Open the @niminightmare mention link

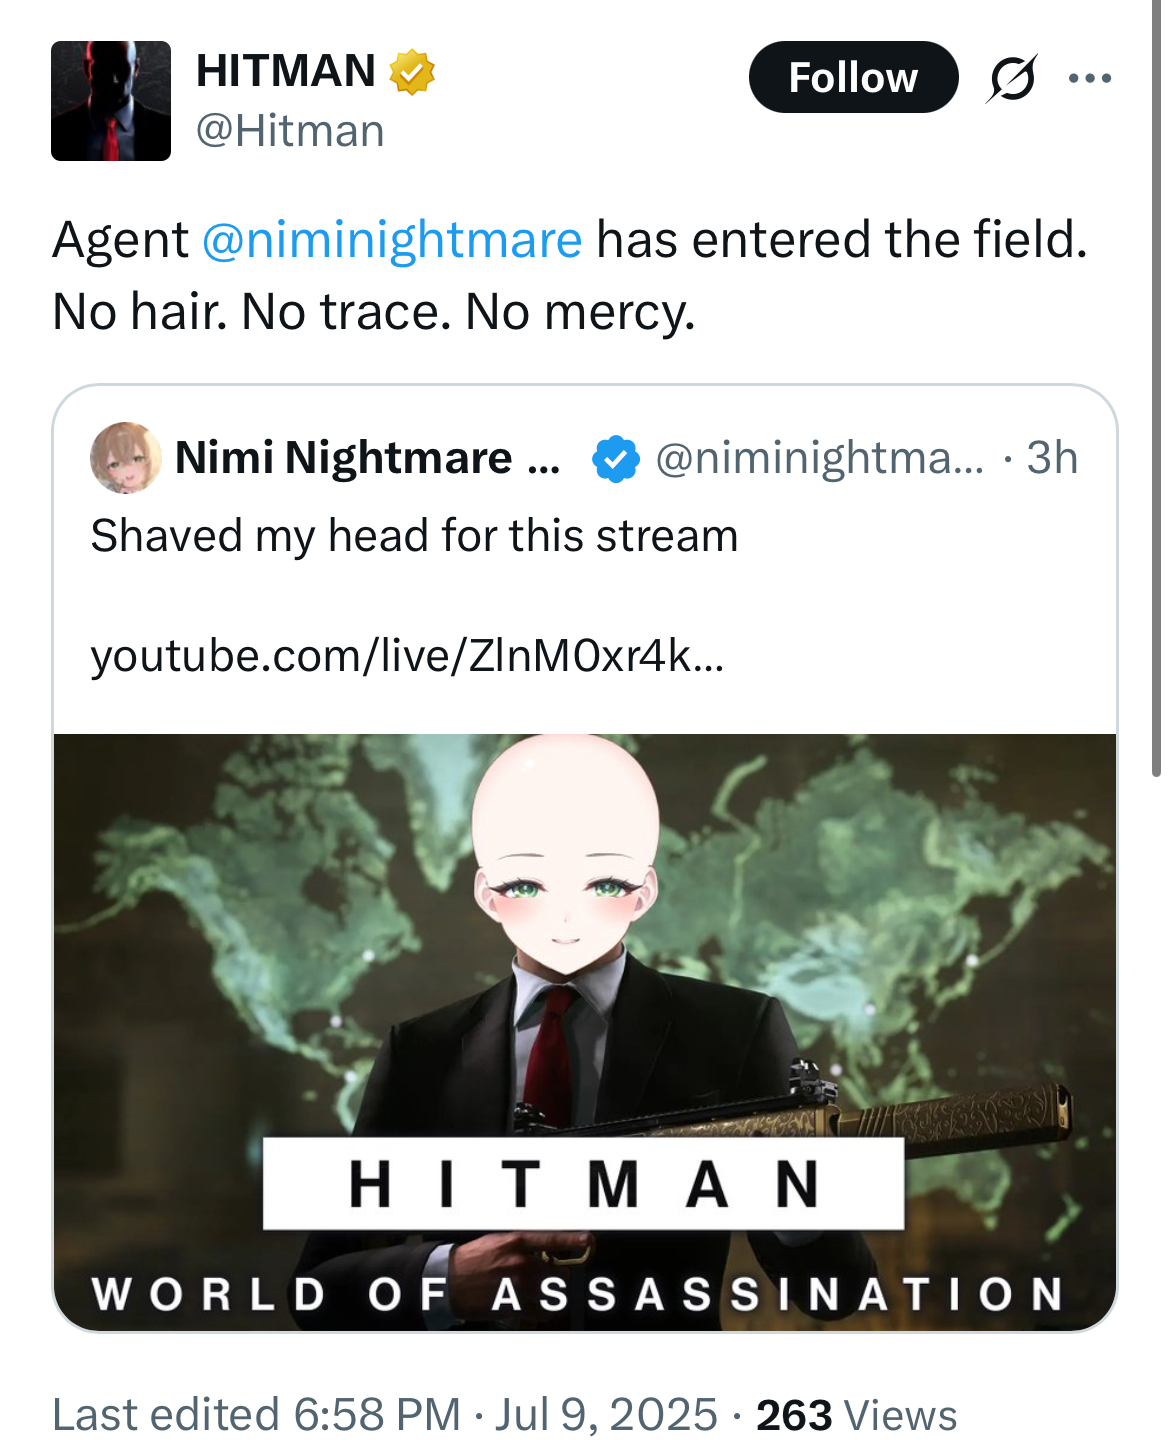[392, 240]
